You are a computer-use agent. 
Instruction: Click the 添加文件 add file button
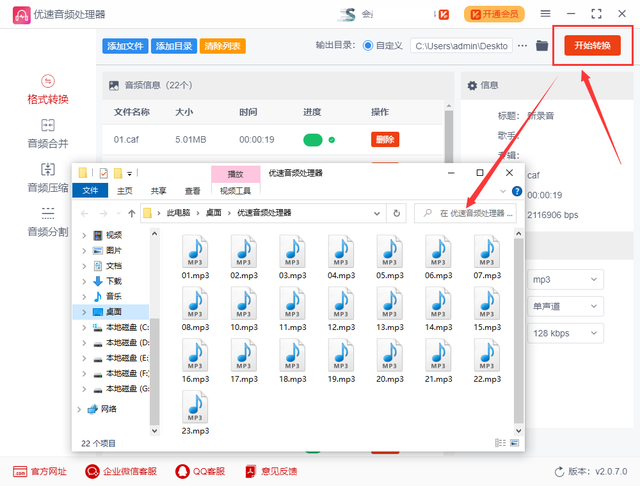pos(125,46)
